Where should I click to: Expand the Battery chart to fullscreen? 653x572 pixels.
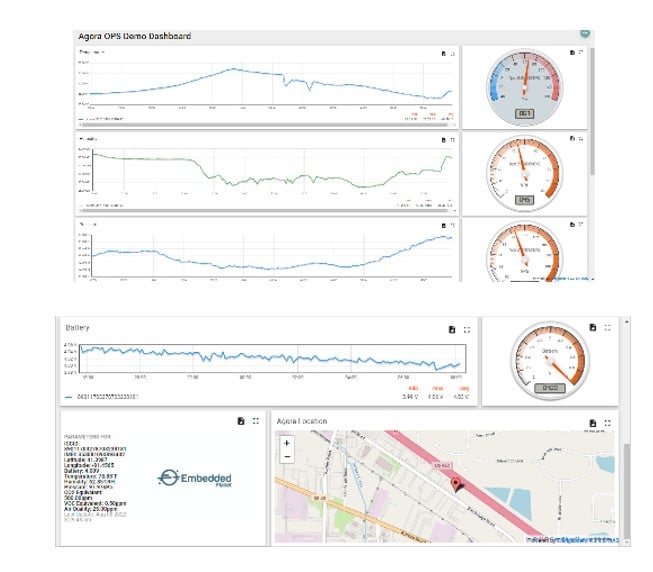pyautogui.click(x=467, y=330)
